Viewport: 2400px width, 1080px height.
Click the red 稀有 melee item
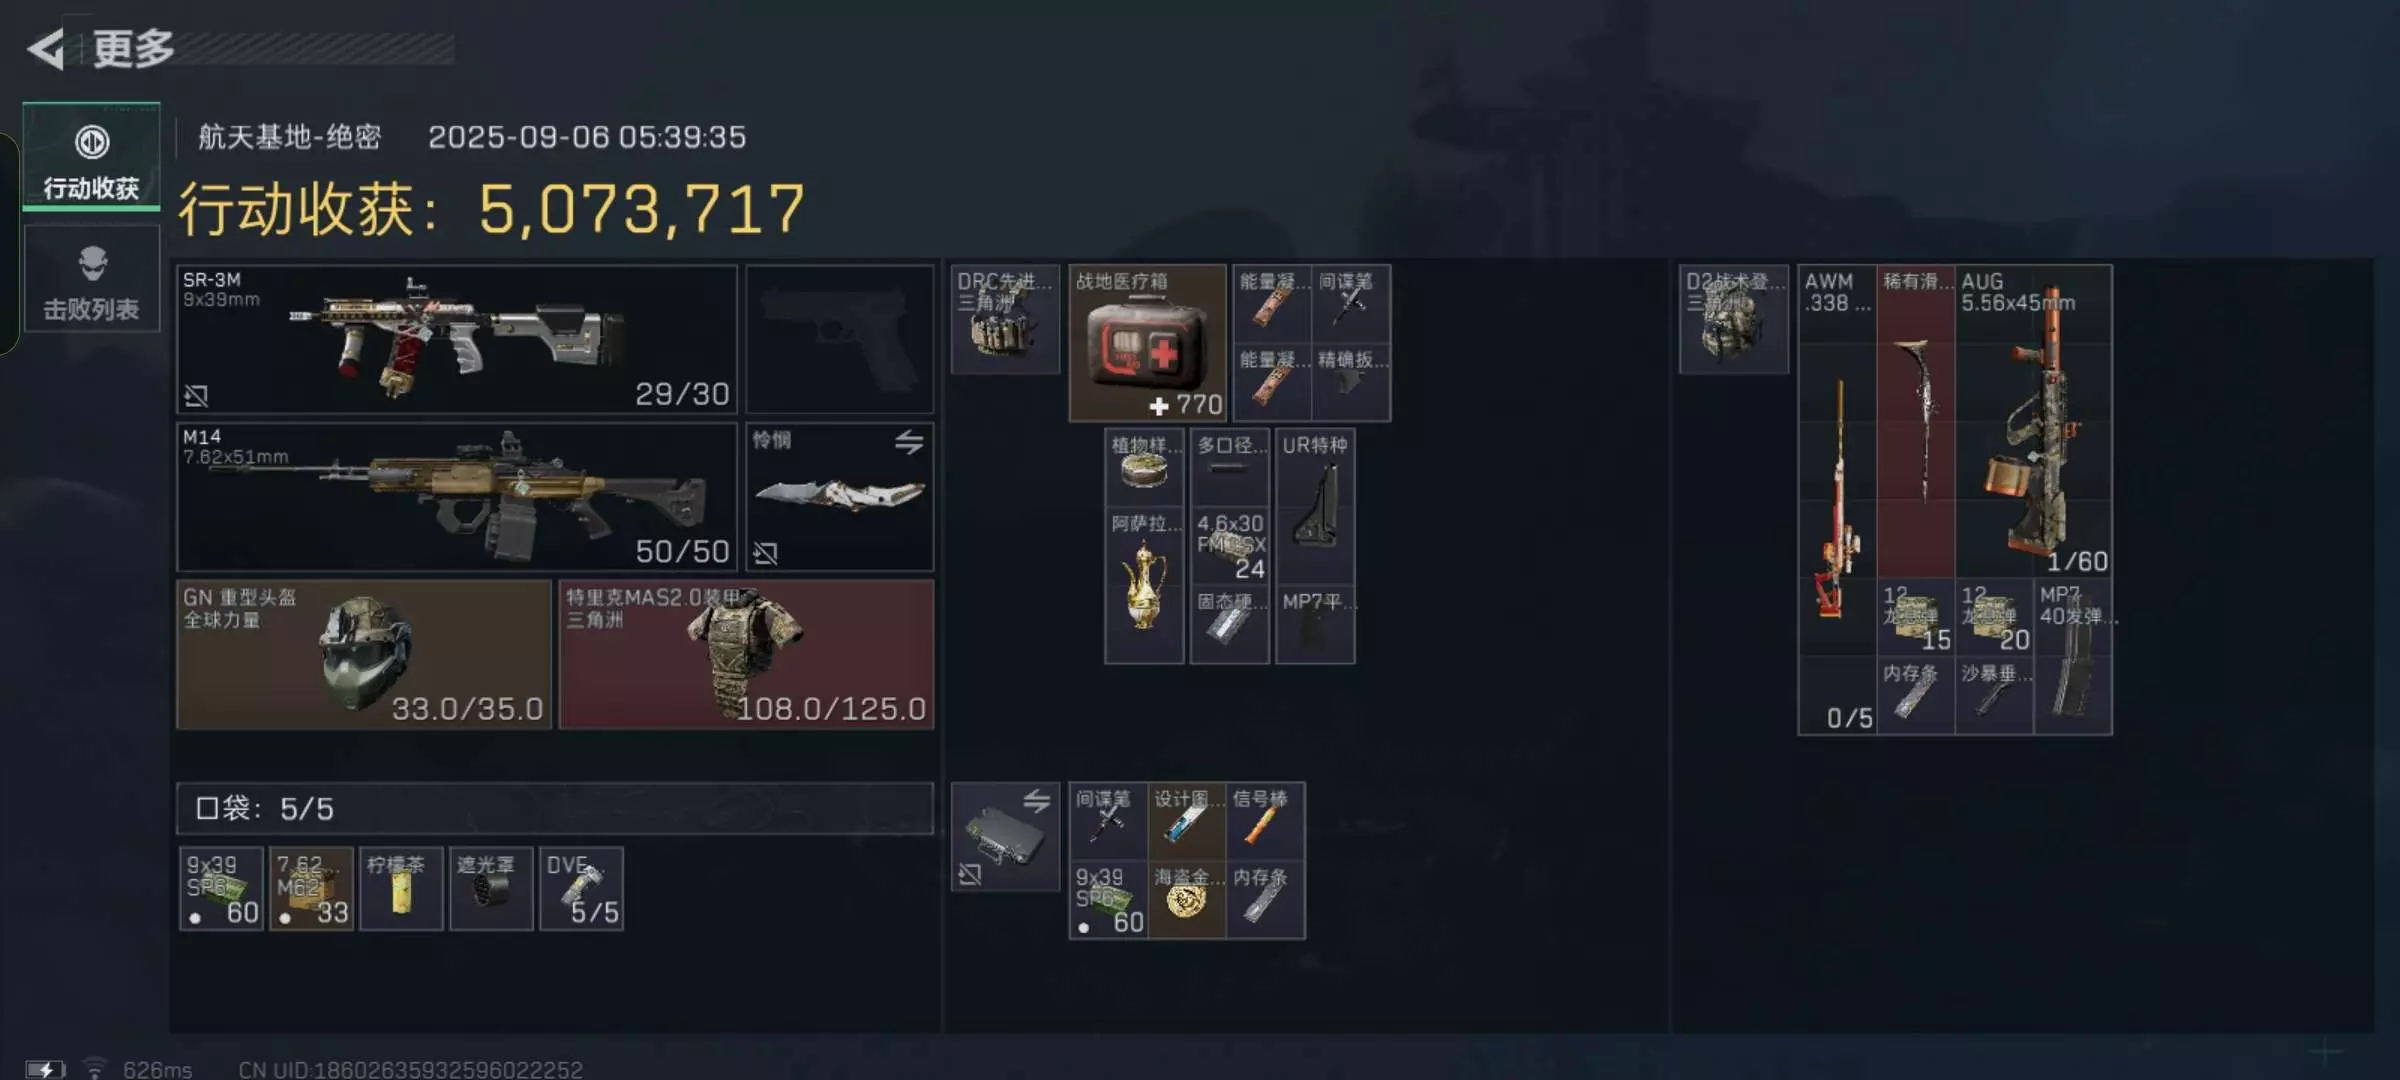click(x=1916, y=421)
